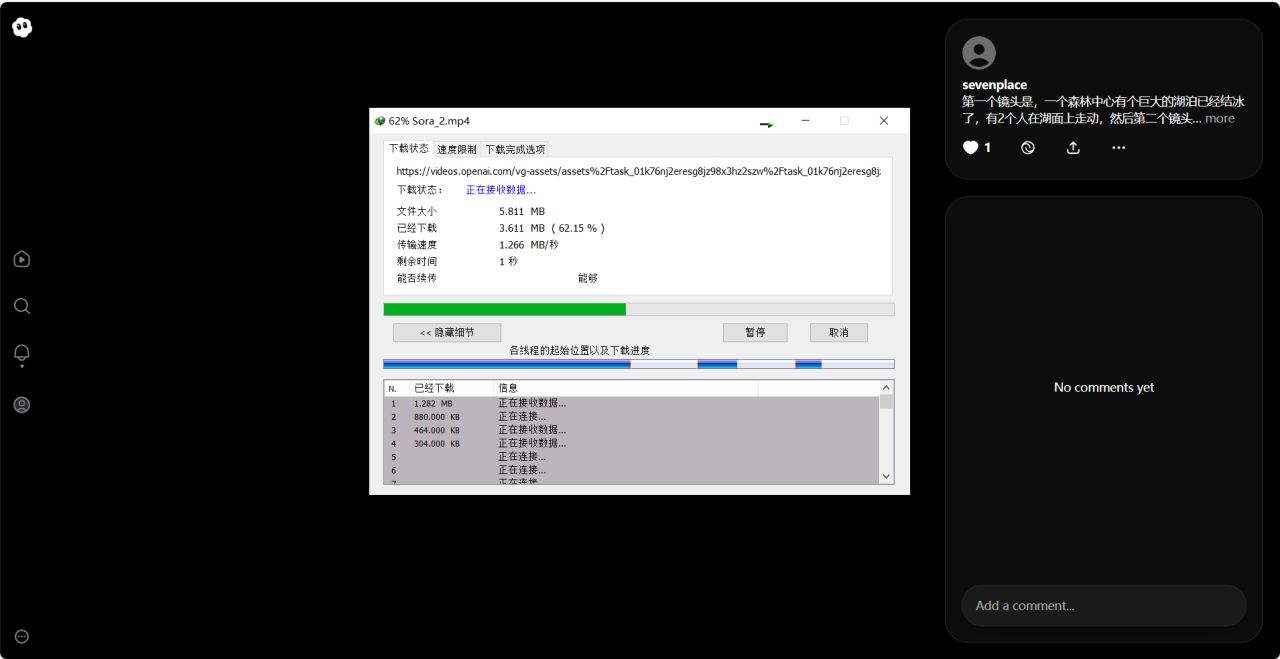Screen dimensions: 1280x659
Task: Click the 1 秒 remaining time value
Action: click(509, 261)
